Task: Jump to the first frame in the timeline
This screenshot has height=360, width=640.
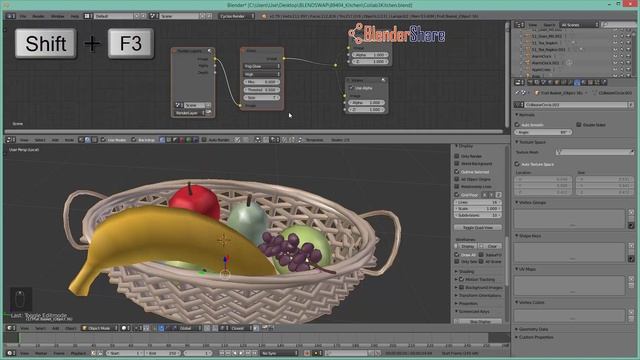Action: [x=222, y=353]
